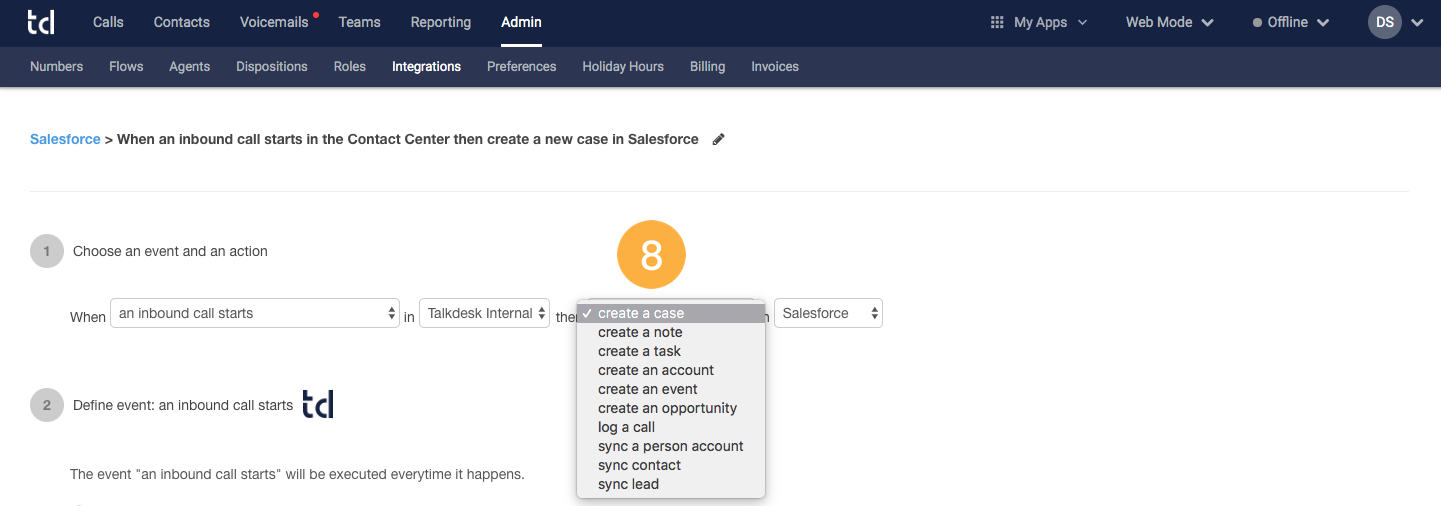The height and width of the screenshot is (506, 1441).
Task: Select 'create an event' in the action list
Action: (x=671, y=389)
